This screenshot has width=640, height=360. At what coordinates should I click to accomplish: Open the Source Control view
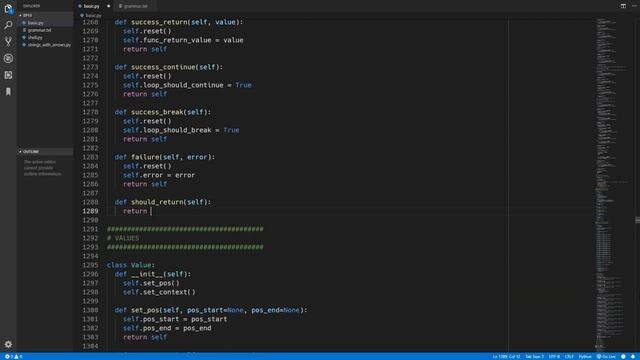(x=8, y=42)
